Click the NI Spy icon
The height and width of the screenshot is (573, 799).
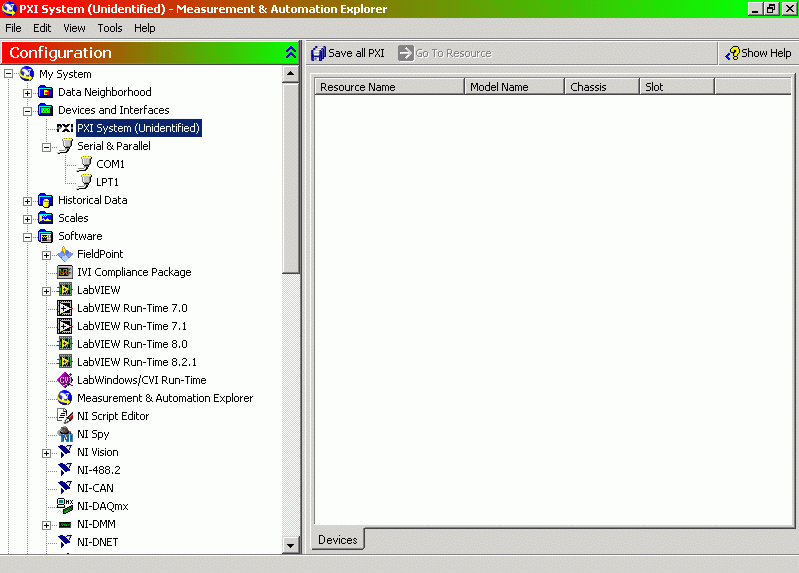(x=65, y=434)
